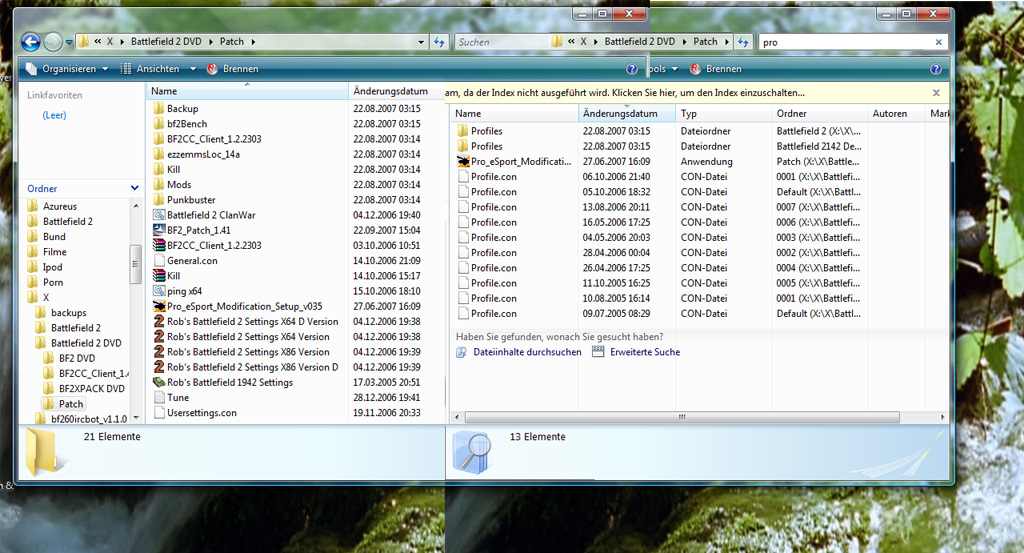Image resolution: width=1024 pixels, height=553 pixels.
Task: Collapse the Ordner folder pane chevron
Action: pyautogui.click(x=135, y=188)
